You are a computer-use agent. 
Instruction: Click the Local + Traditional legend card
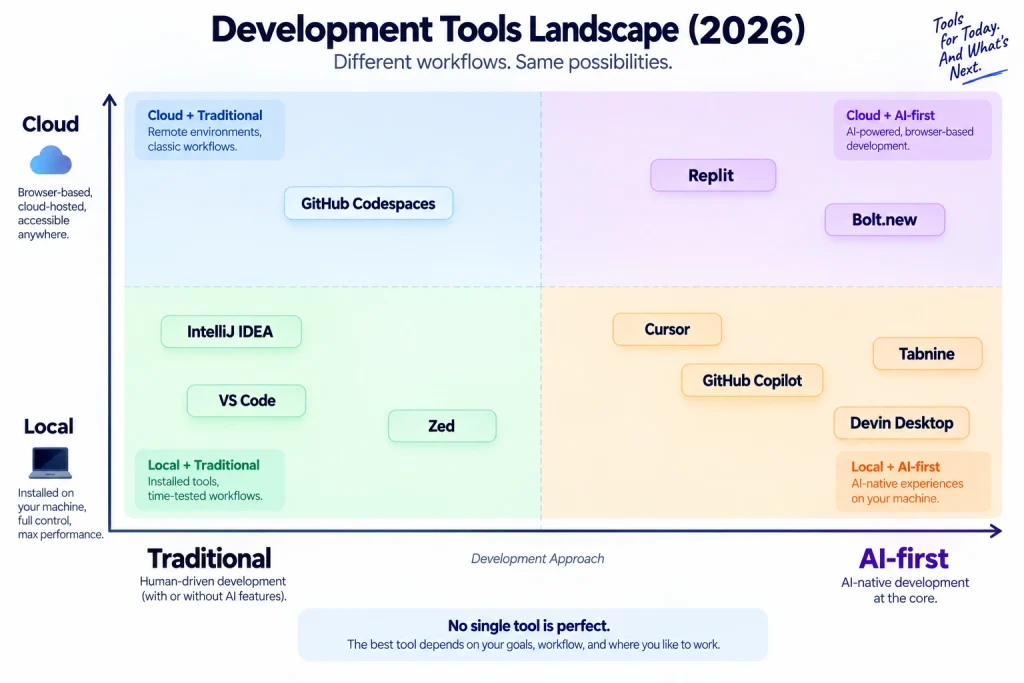[210, 480]
